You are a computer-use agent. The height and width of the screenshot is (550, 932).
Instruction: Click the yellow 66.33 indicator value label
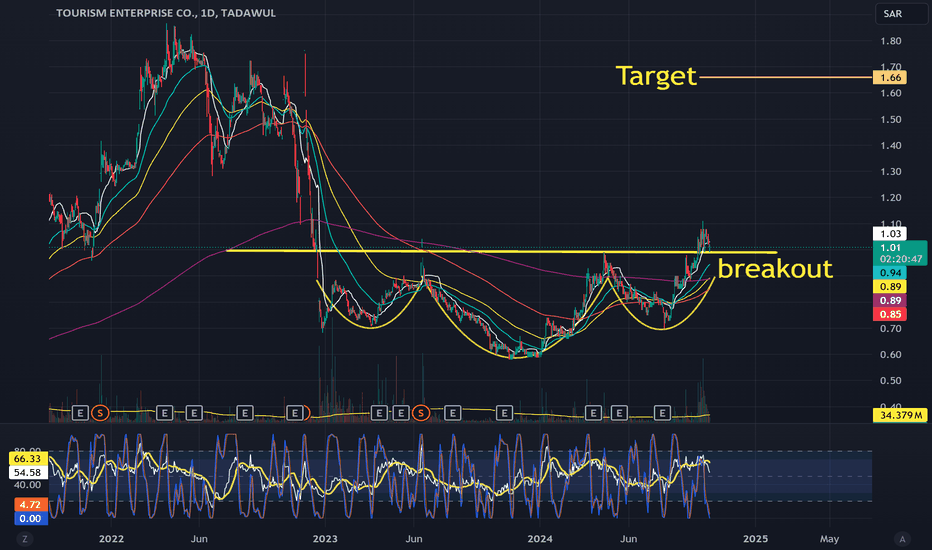(27, 458)
